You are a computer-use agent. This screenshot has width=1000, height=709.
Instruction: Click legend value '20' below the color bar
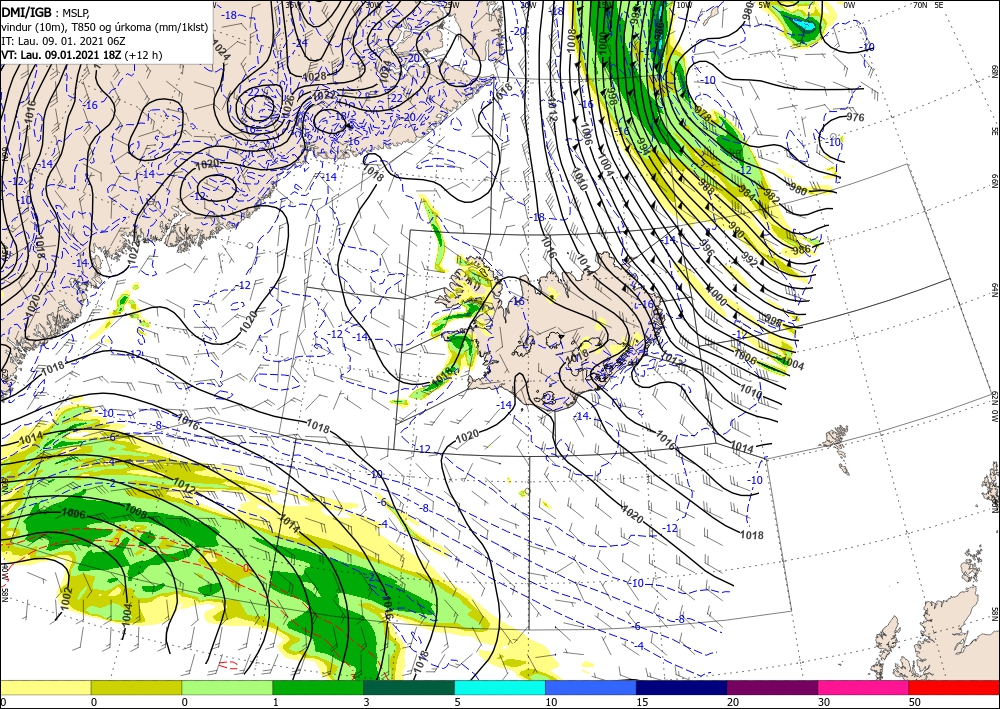click(733, 702)
